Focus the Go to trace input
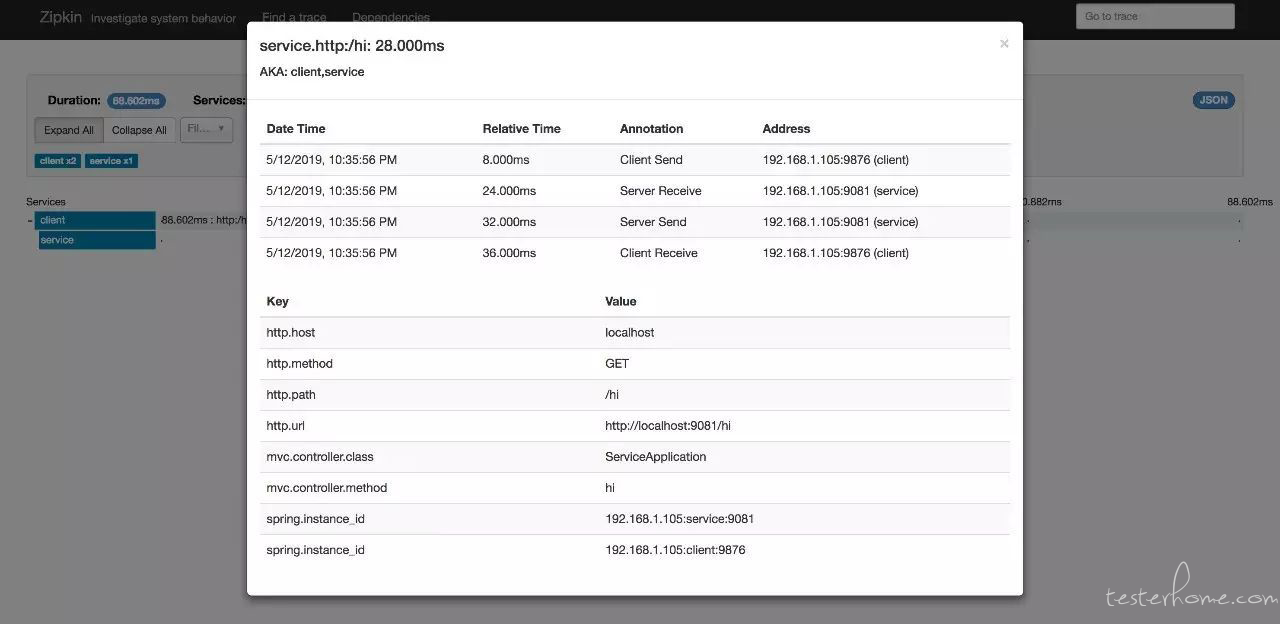1280x624 pixels. tap(1155, 16)
